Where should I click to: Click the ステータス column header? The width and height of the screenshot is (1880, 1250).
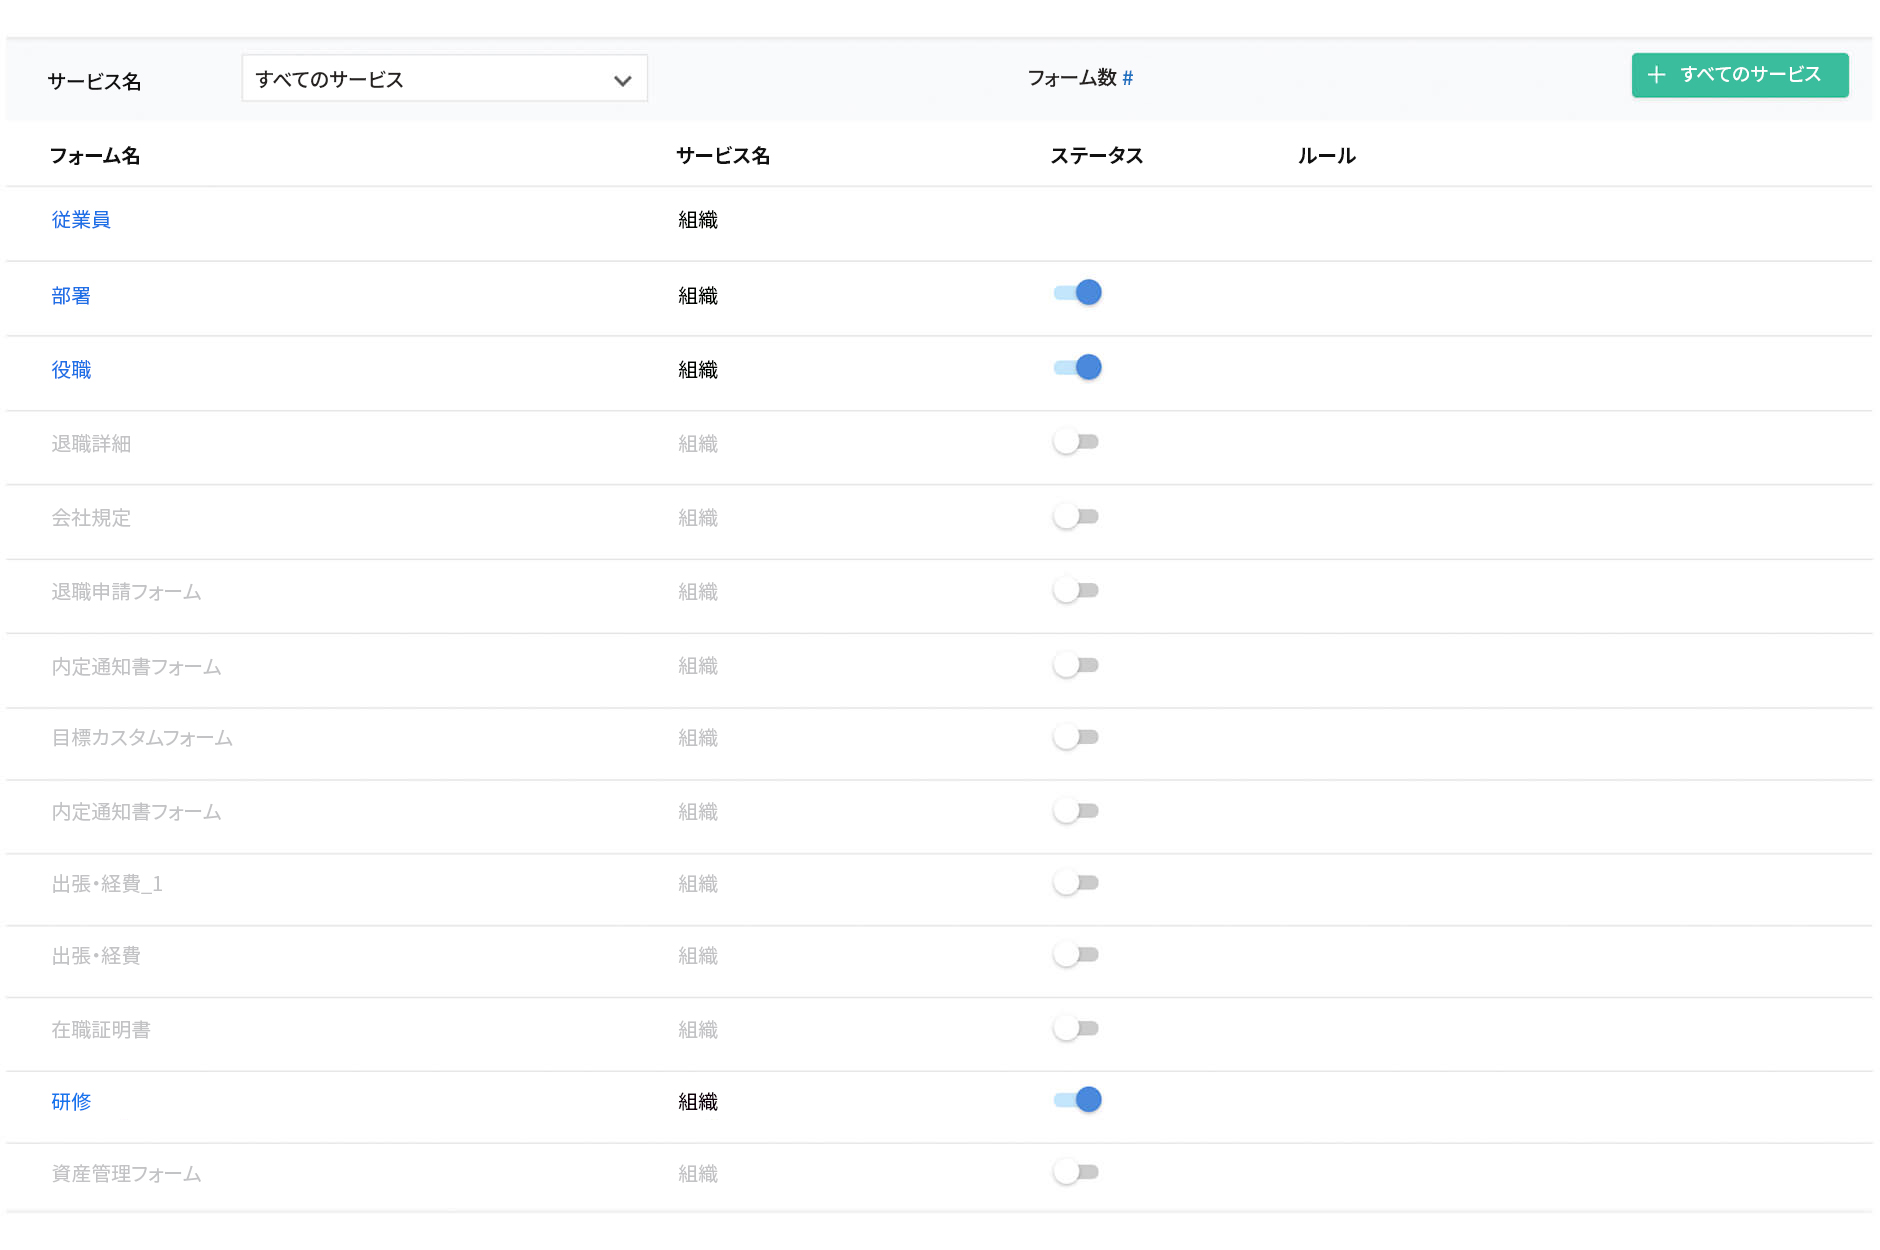1096,156
